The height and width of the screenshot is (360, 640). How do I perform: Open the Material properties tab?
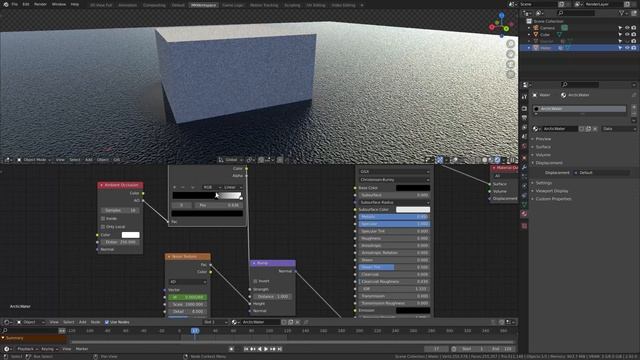[x=524, y=214]
